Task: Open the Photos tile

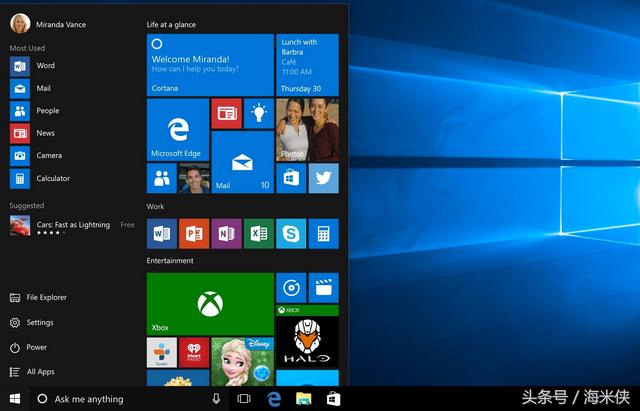Action: 307,130
